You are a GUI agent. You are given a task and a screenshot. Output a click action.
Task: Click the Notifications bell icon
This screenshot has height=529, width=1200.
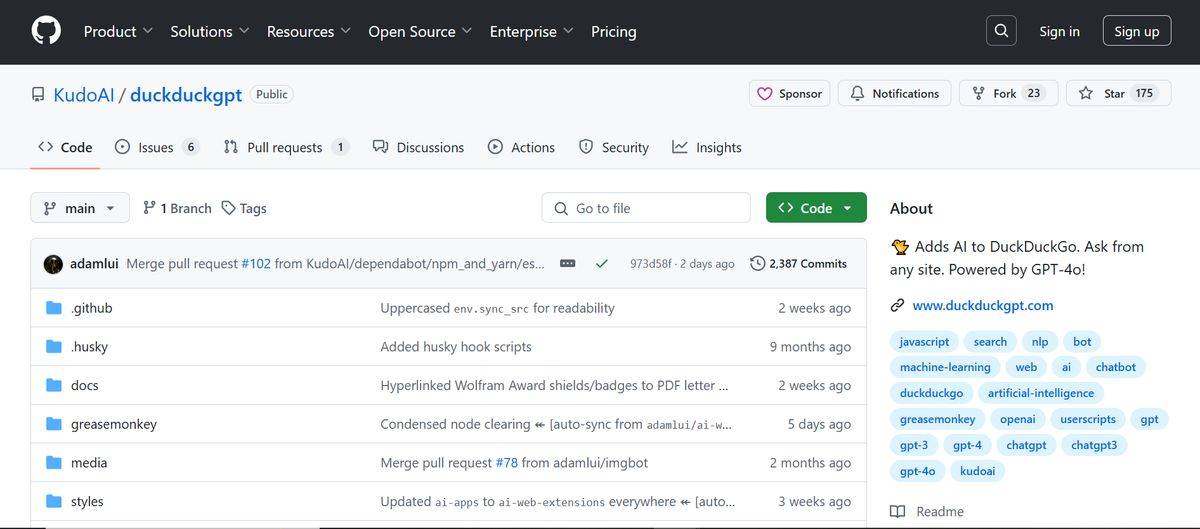(857, 93)
